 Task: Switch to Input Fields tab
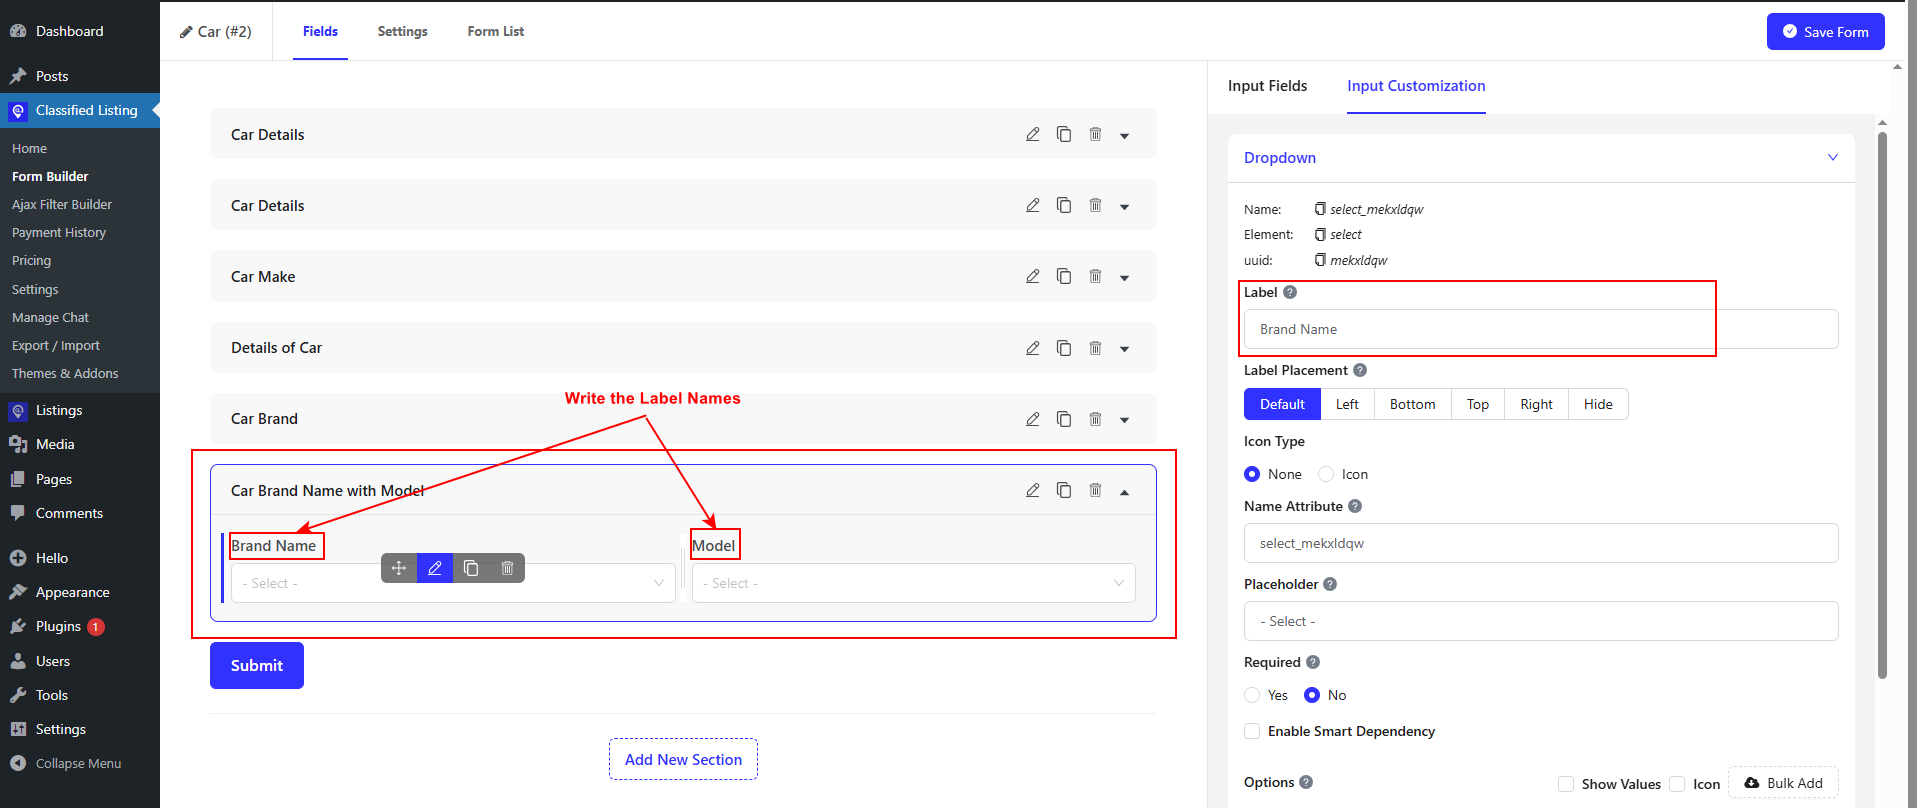(1267, 86)
